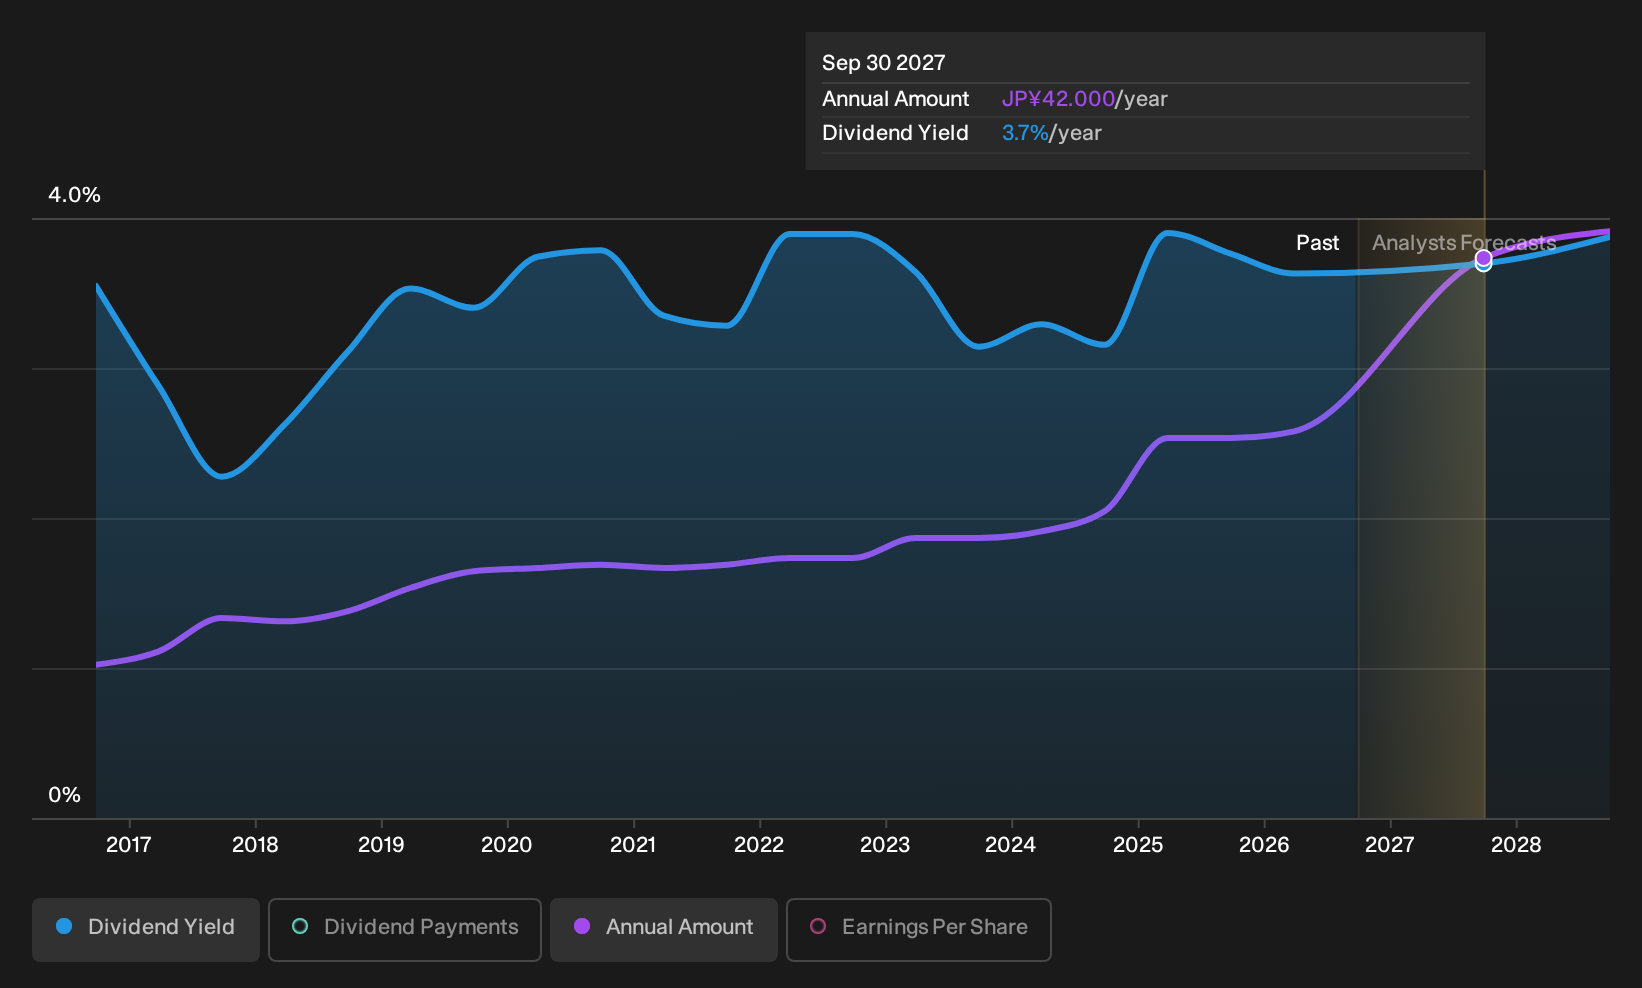
Task: Click the Past label on chart
Action: click(1318, 243)
